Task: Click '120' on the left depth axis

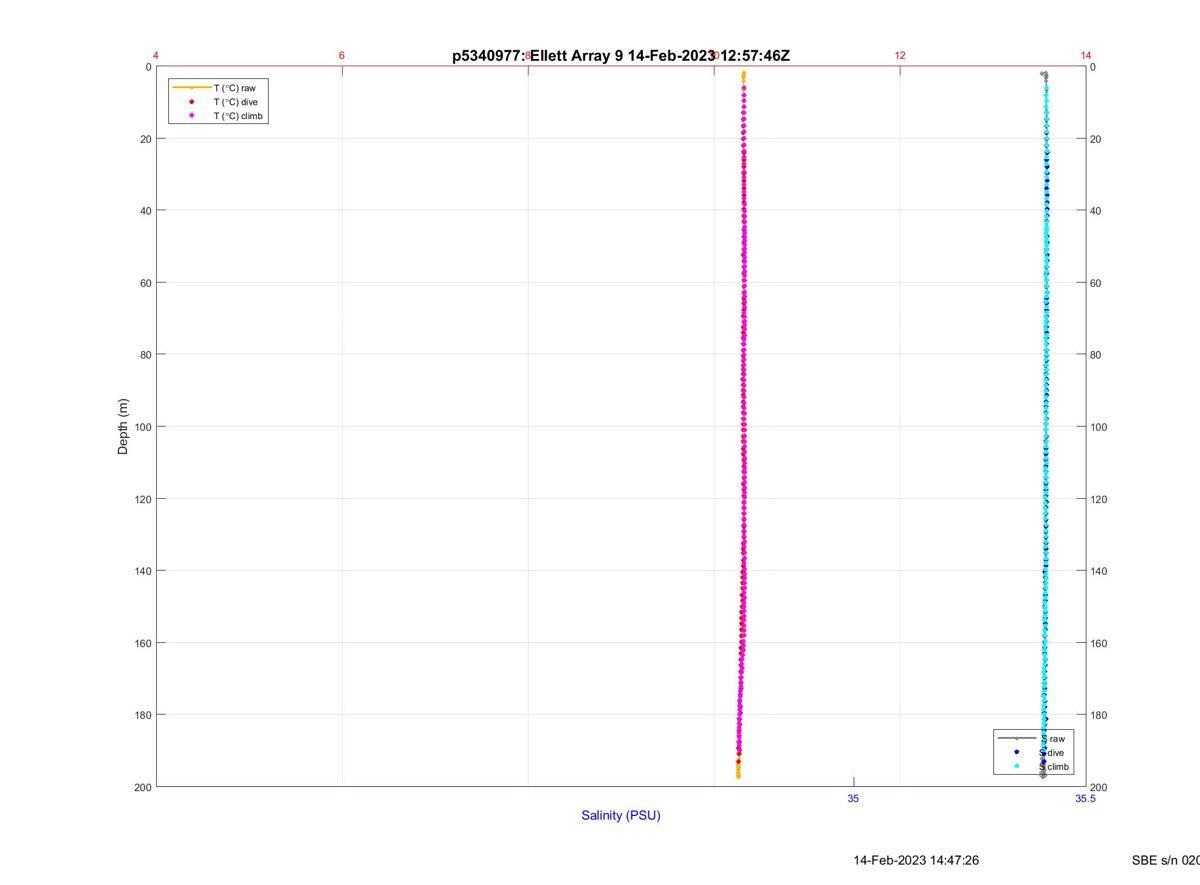Action: (x=143, y=499)
